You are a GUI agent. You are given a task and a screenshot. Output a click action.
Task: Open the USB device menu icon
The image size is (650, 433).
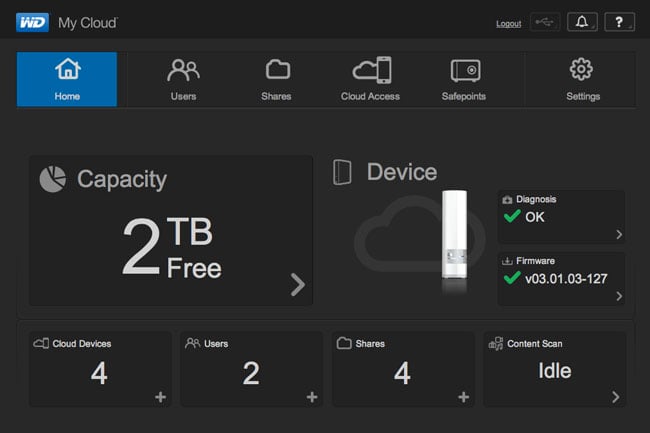click(545, 22)
